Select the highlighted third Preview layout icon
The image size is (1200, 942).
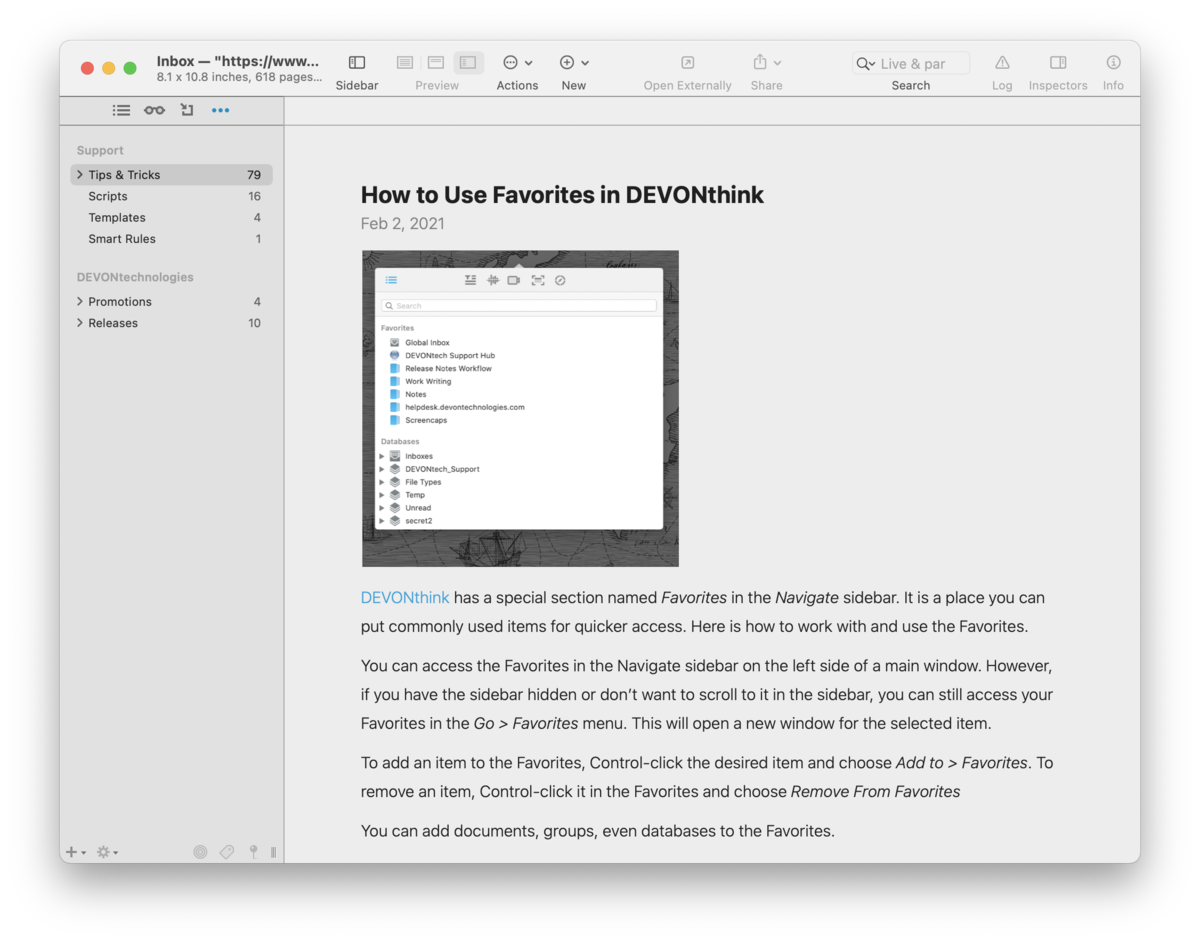click(x=468, y=63)
